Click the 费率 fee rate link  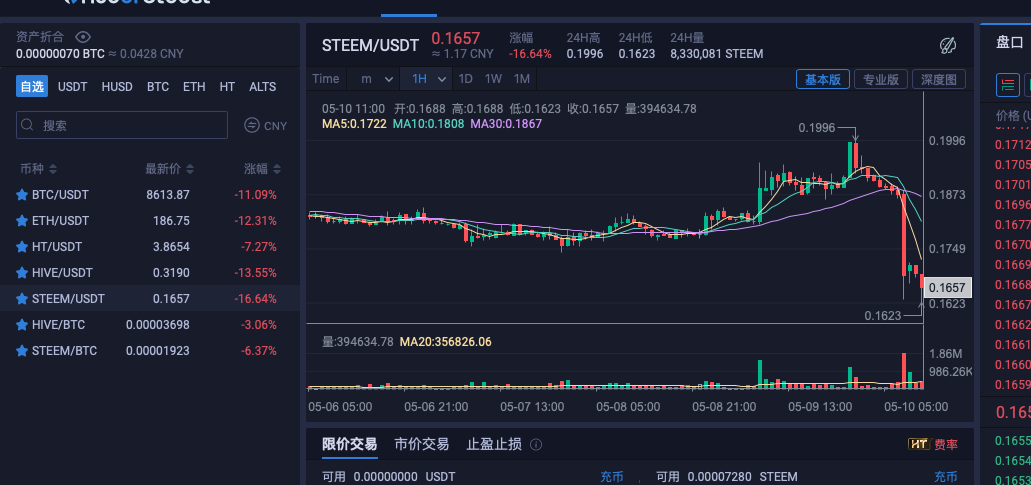click(x=946, y=445)
